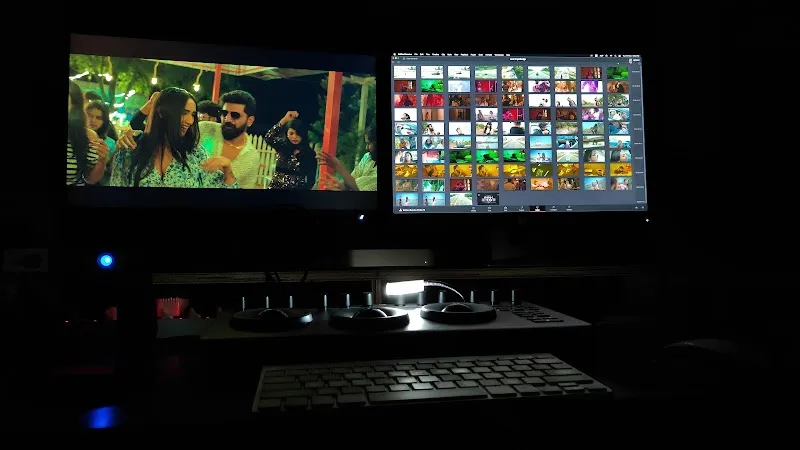Select the highlighted Color page icon

[x=537, y=209]
